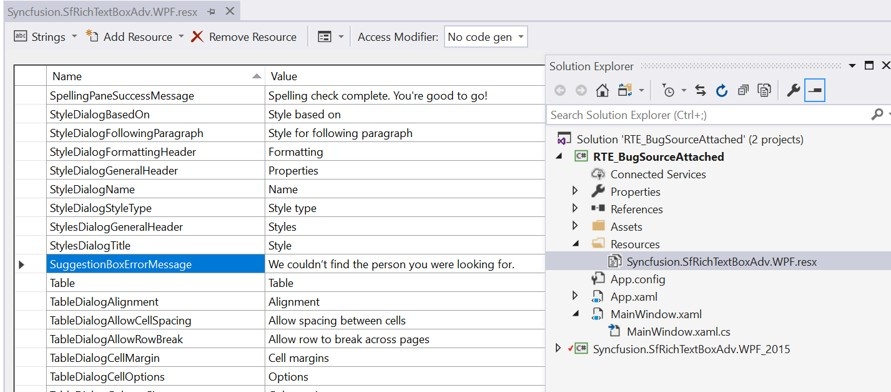This screenshot has width=891, height=392.
Task: Open the Access Modifier combo box
Action: pos(486,37)
